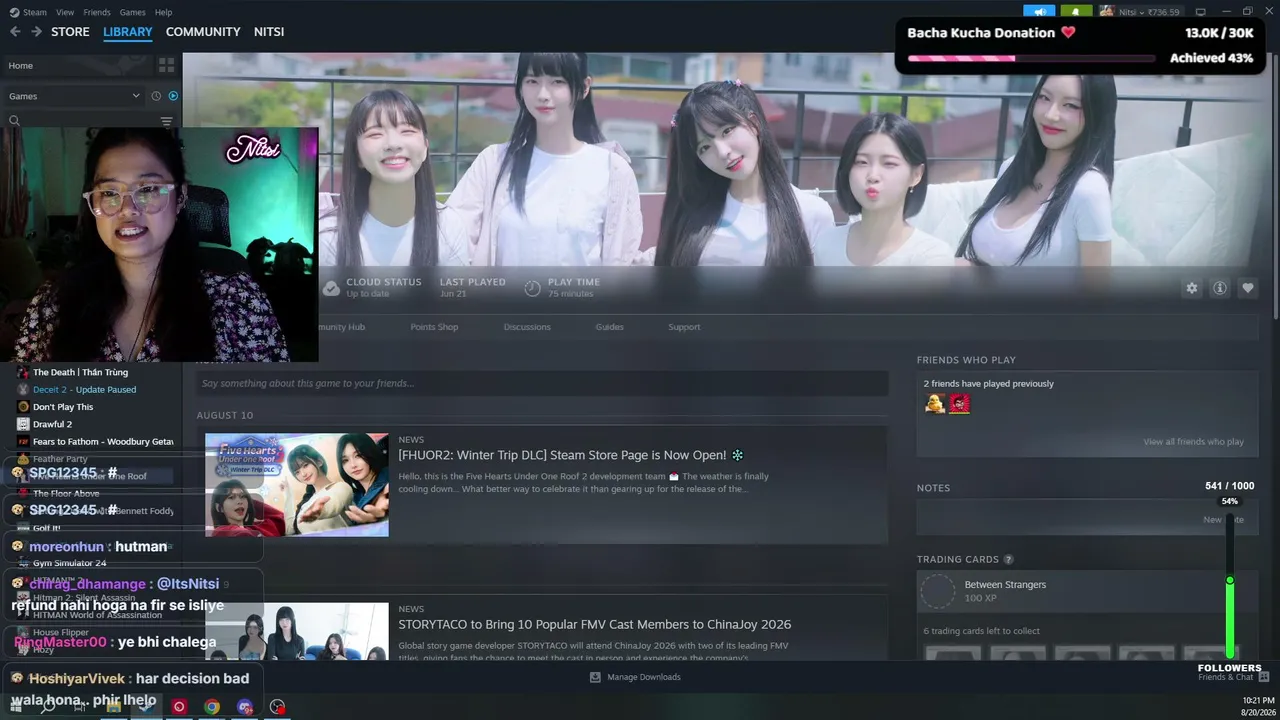This screenshot has width=1280, height=720.
Task: Open the Support link
Action: (684, 327)
